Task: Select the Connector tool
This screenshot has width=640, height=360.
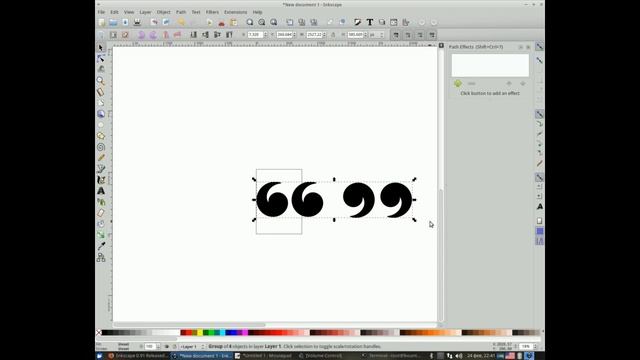Action: tap(101, 257)
